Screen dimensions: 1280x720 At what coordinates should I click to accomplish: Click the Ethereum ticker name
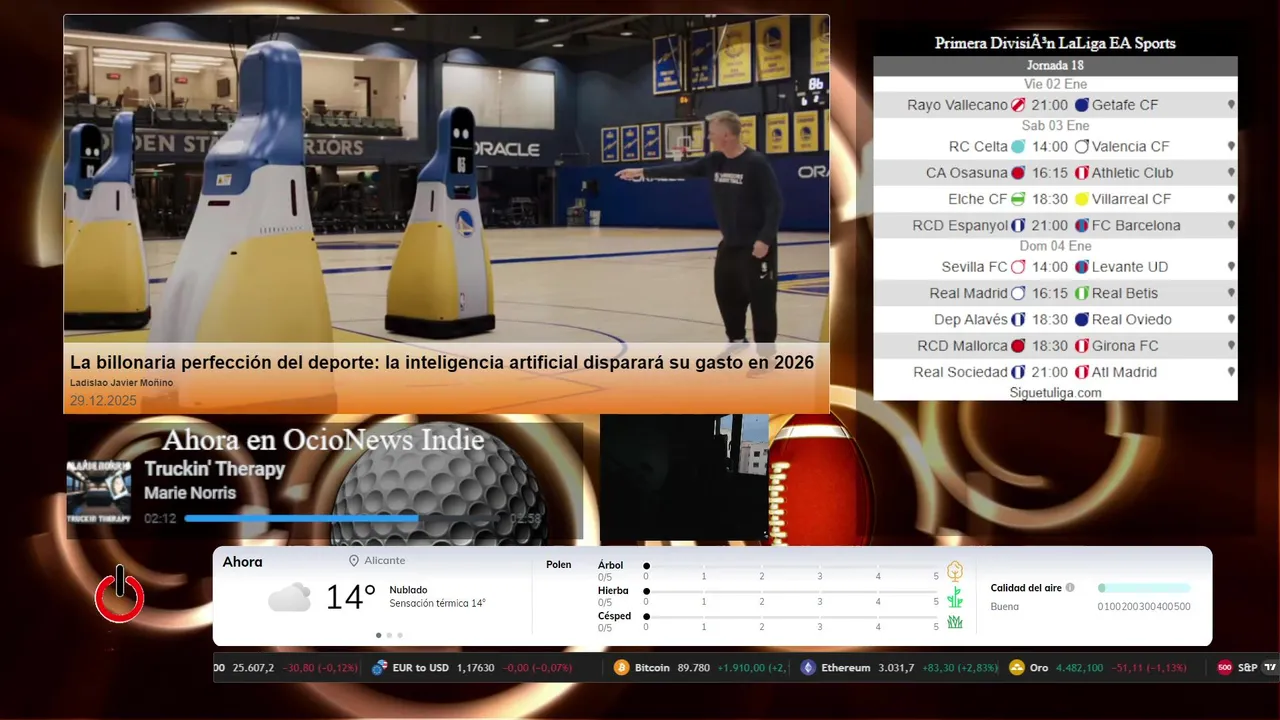(846, 667)
